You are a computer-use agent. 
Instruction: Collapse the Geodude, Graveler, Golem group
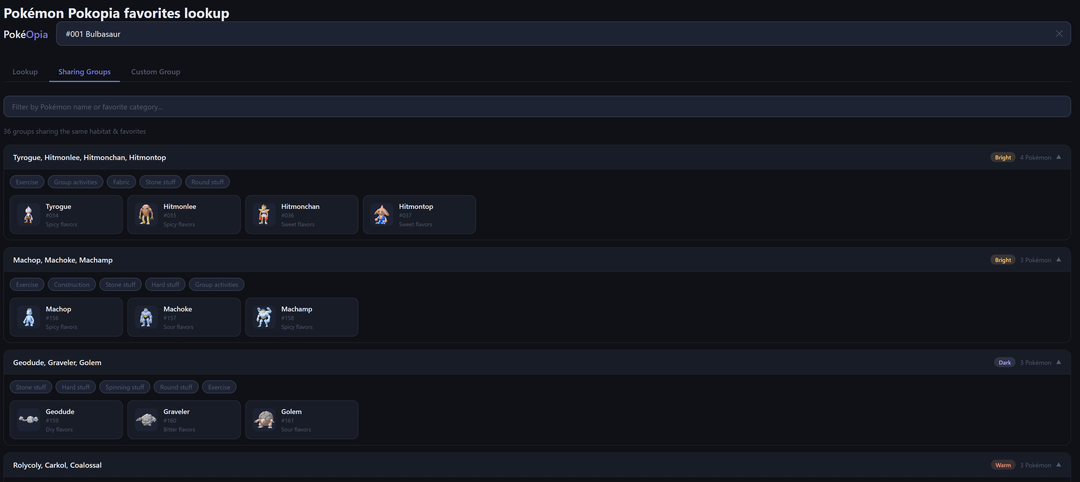click(1058, 362)
